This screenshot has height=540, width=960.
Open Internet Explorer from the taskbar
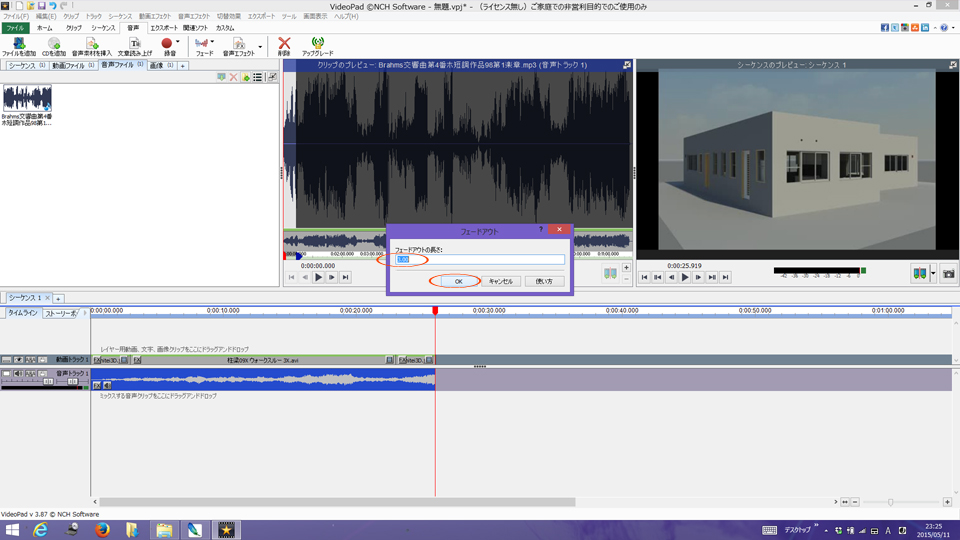point(40,530)
